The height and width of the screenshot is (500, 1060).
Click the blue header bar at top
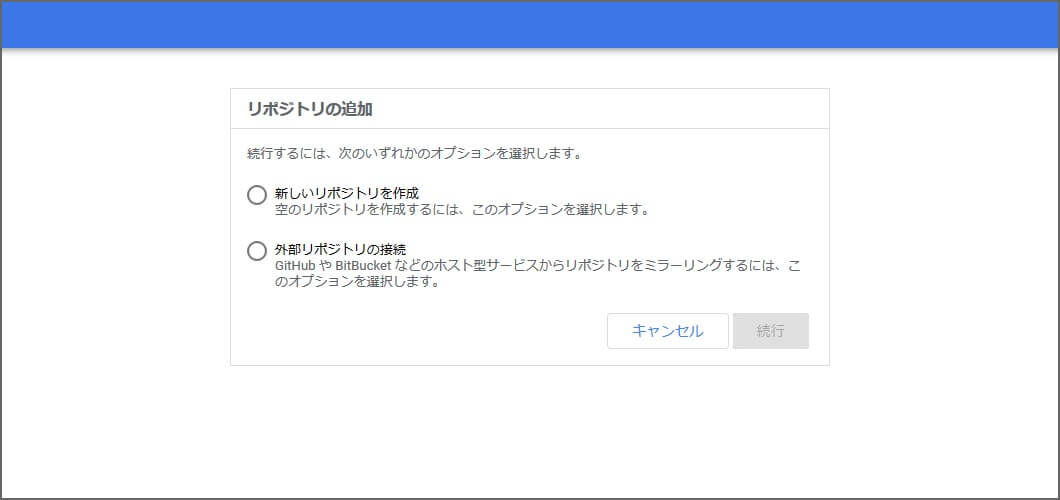[x=530, y=25]
